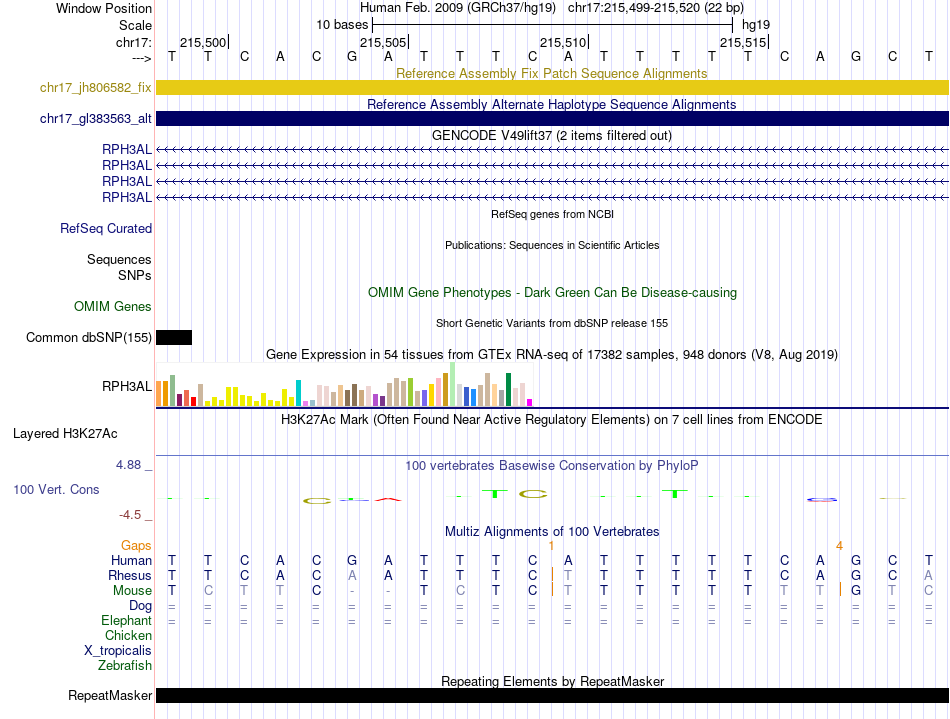Viewport: 950px width, 719px height.
Task: Click the tall light green GTEx expression bar
Action: (453, 384)
